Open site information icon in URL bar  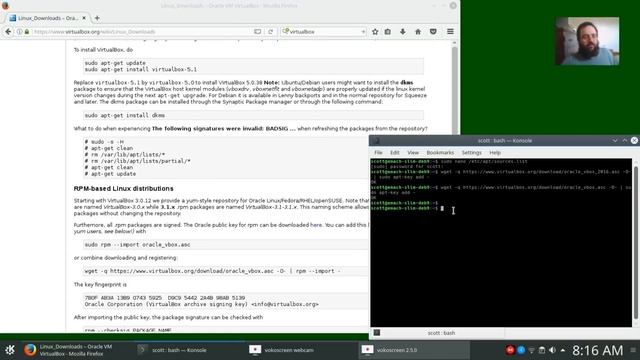click(19, 31)
